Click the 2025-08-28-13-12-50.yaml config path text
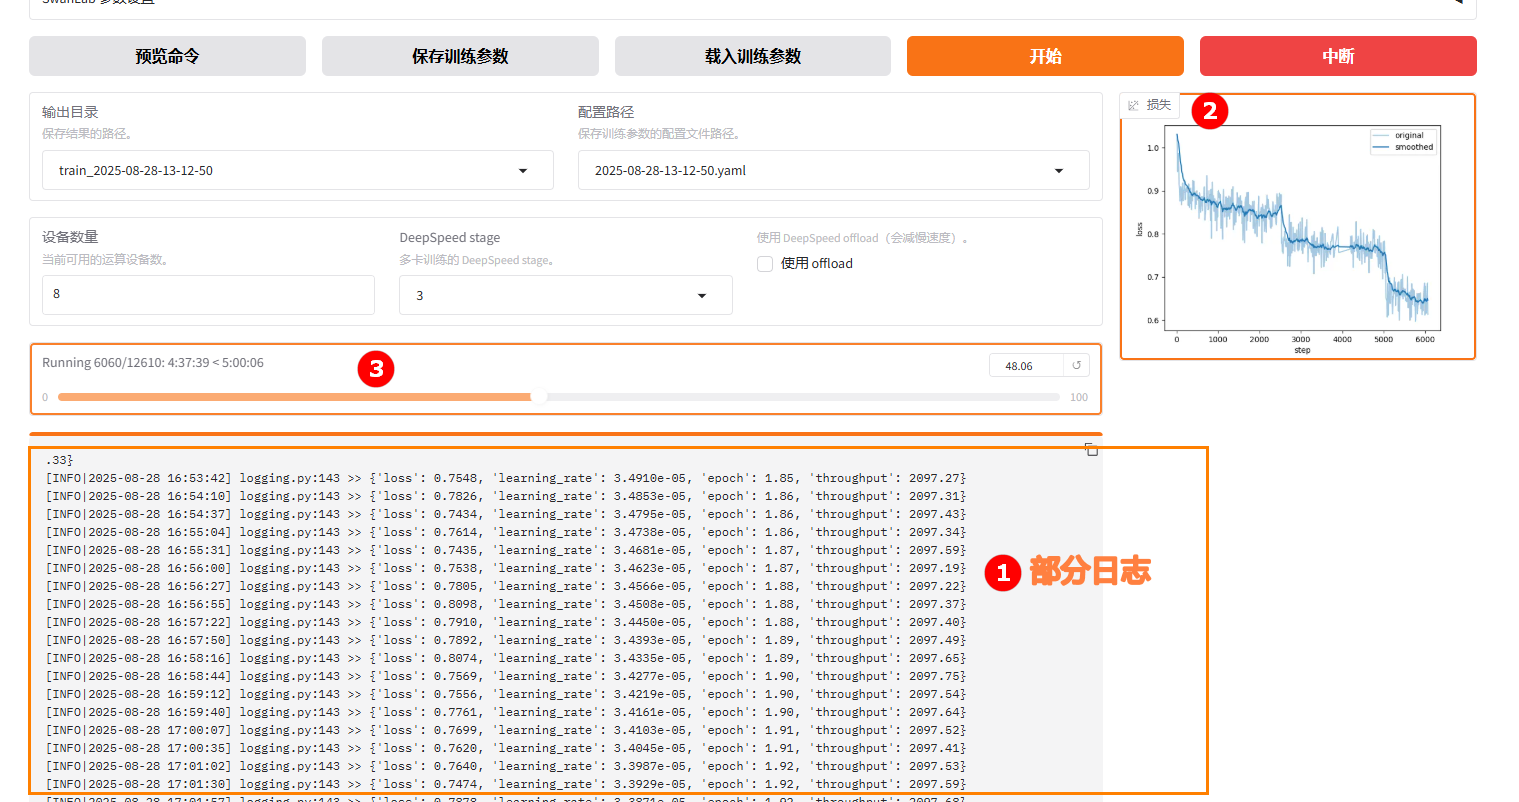Viewport: 1519px width, 802px height. [670, 171]
